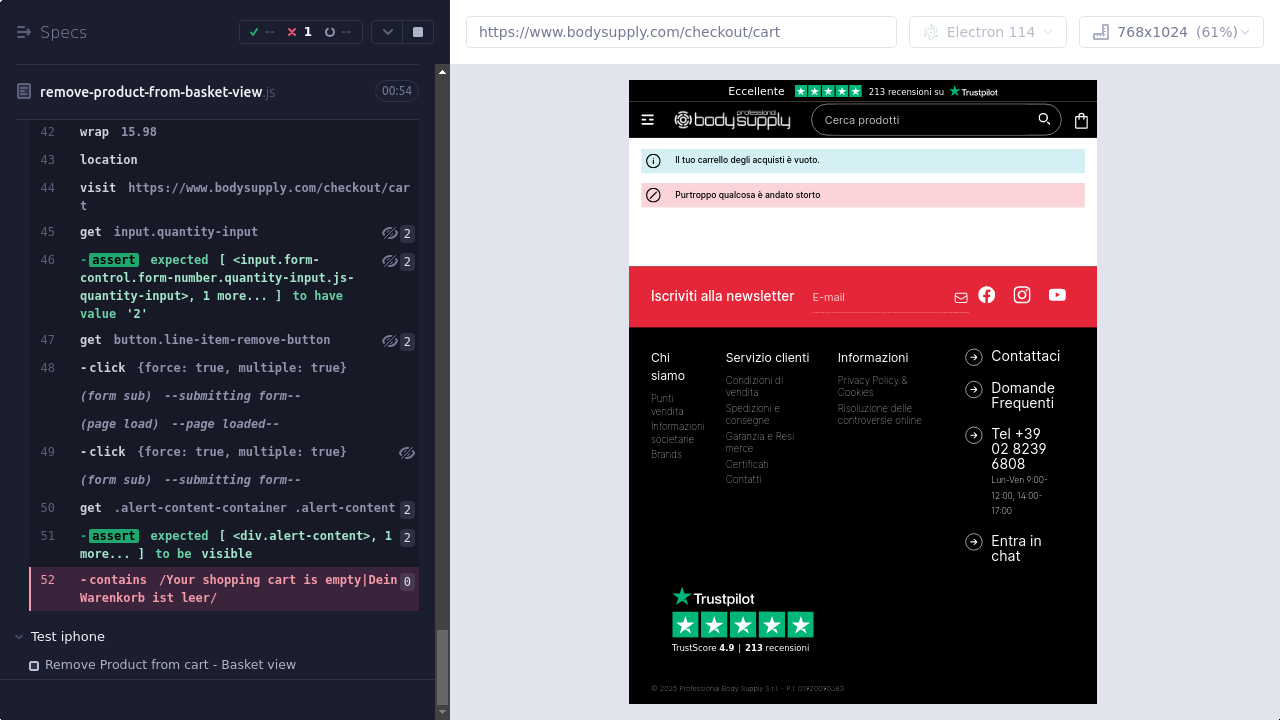Image resolution: width=1280 pixels, height=720 pixels.
Task: Open the Condizioni di vendita link
Action: pos(754,386)
